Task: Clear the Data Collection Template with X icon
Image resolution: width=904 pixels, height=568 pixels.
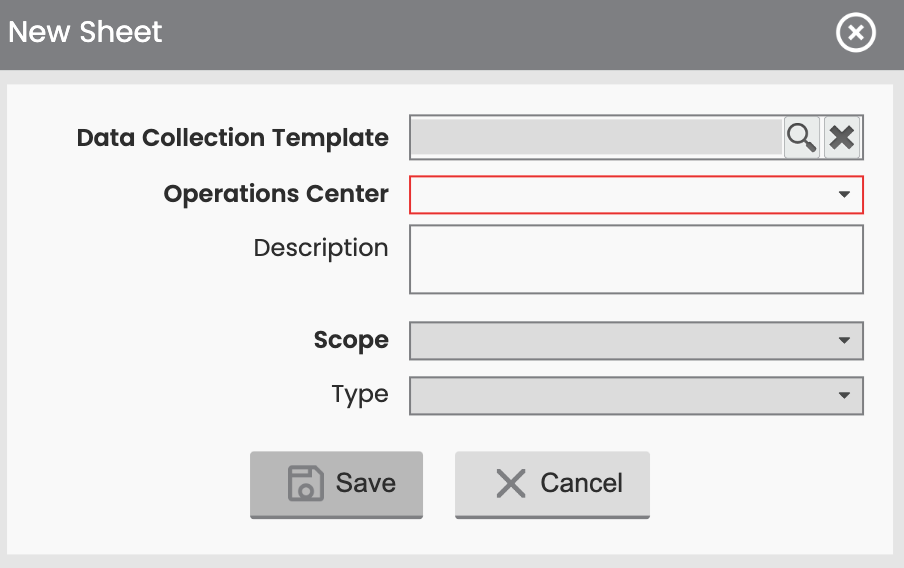Action: coord(842,137)
